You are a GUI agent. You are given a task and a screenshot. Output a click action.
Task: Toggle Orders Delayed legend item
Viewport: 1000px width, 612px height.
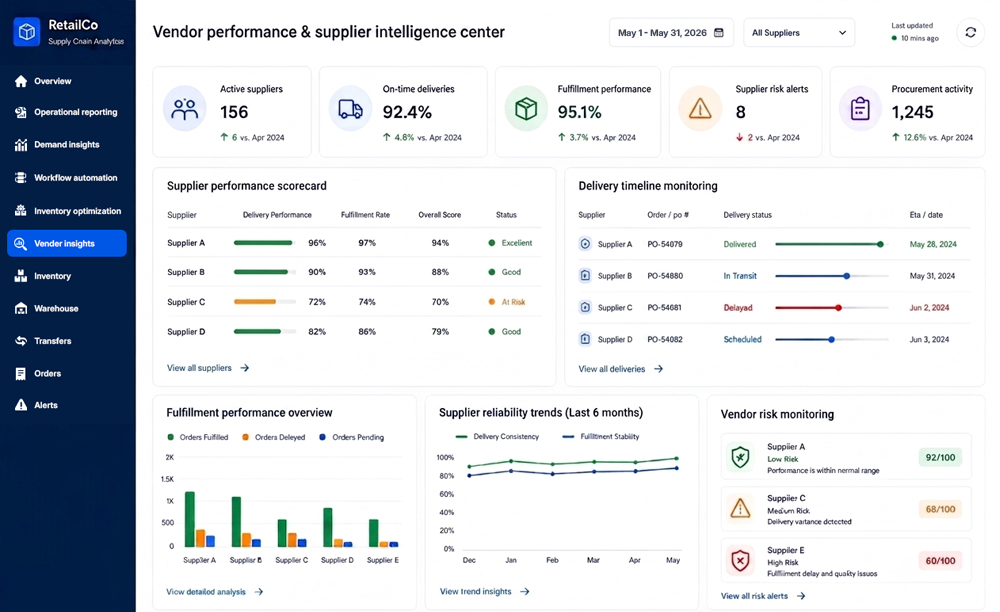274,437
